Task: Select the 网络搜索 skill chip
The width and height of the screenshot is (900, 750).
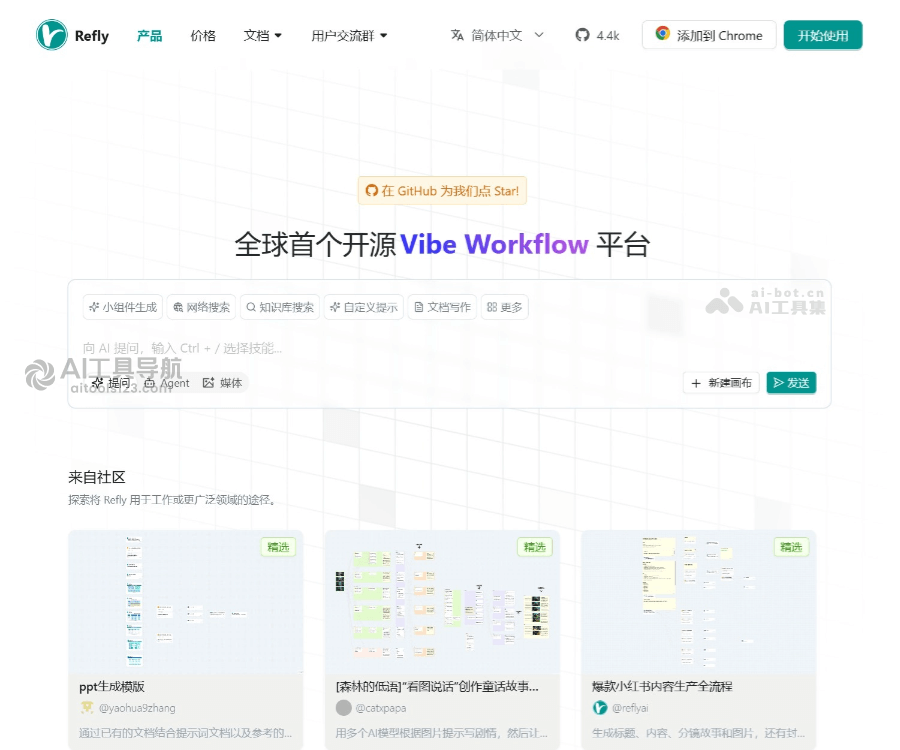Action: point(201,307)
